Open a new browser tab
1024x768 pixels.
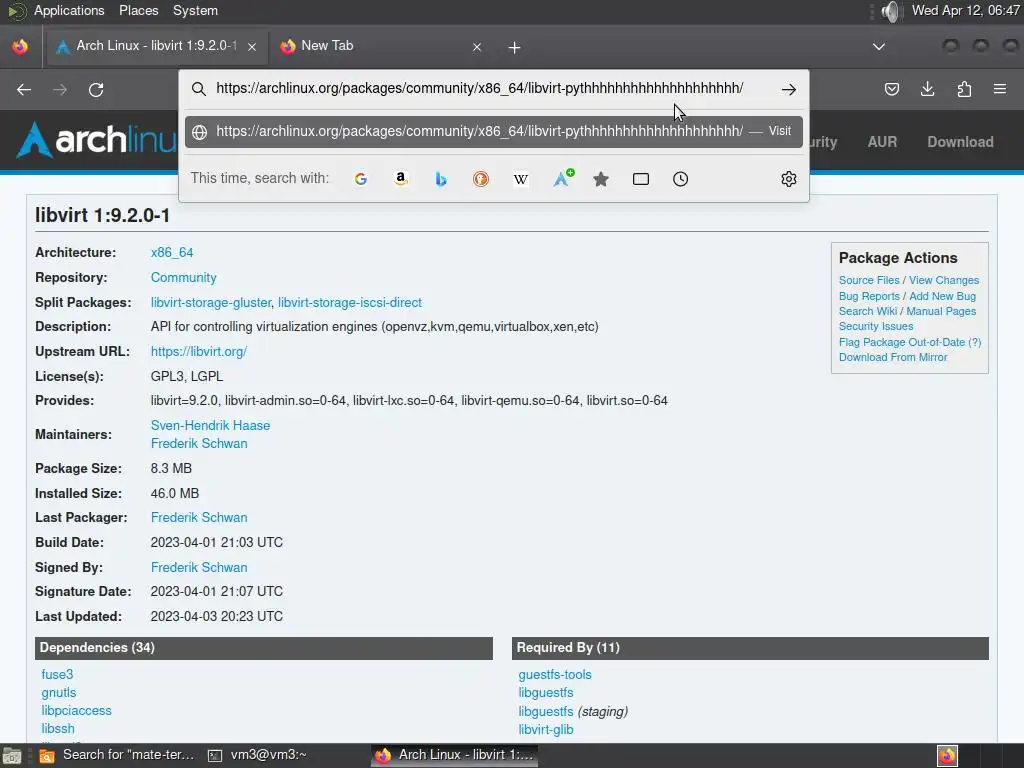click(x=515, y=48)
